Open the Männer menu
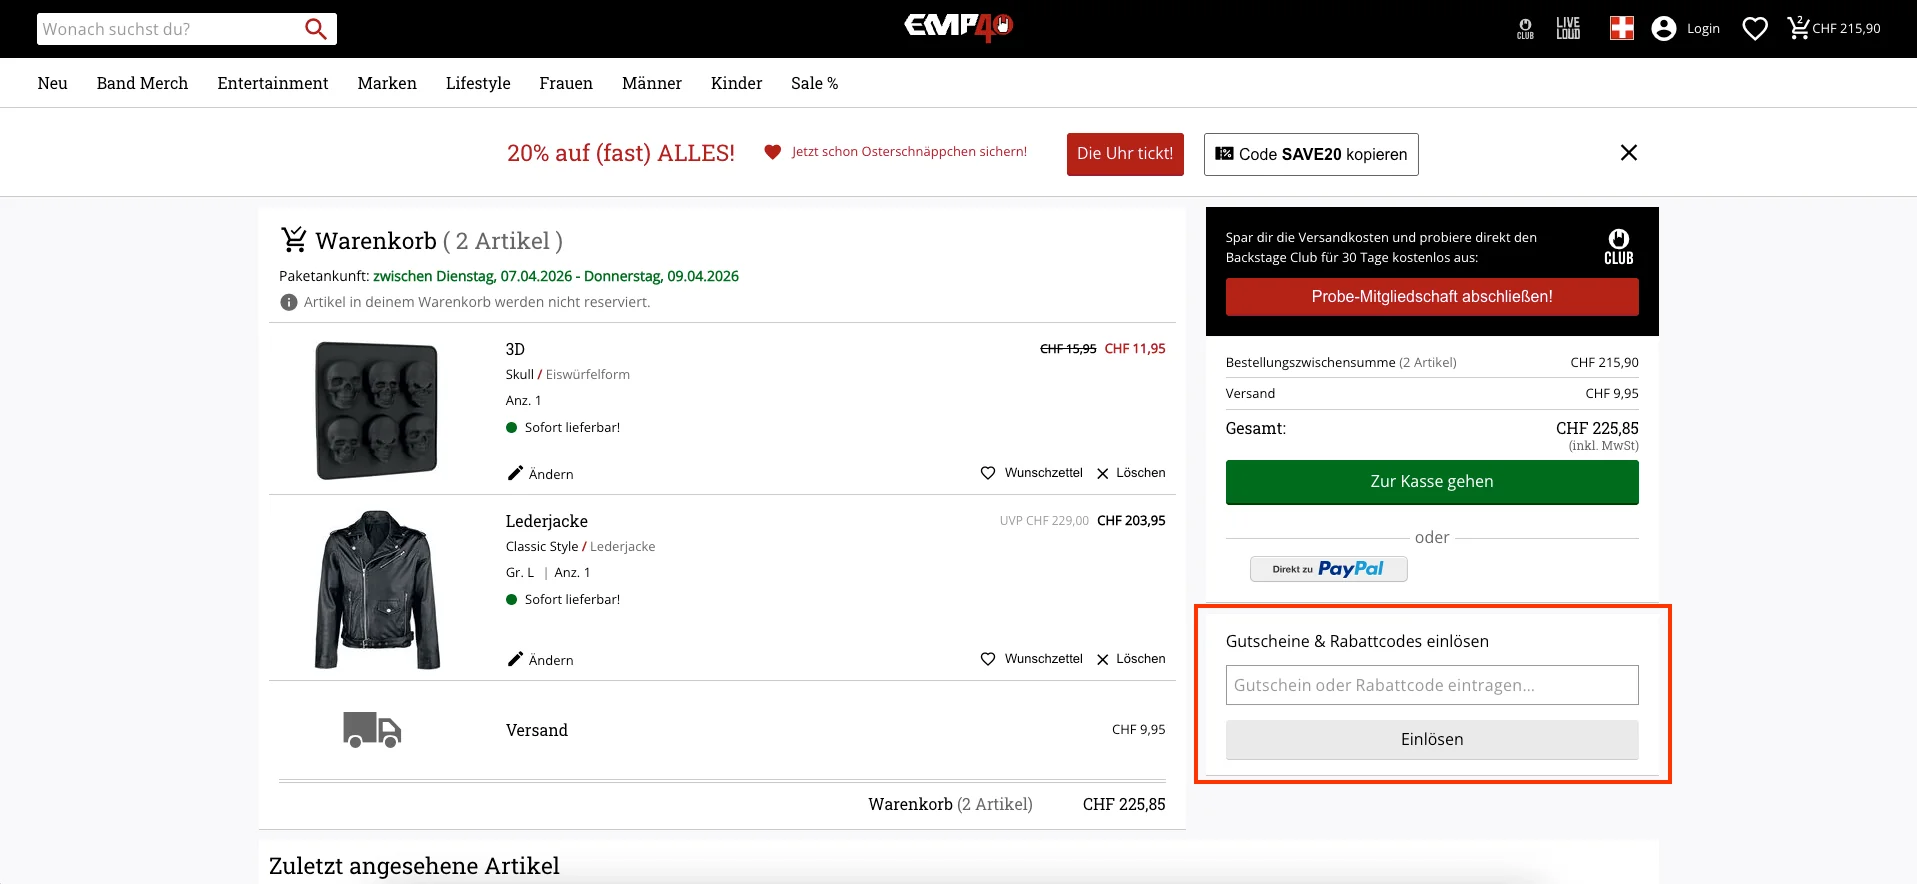Viewport: 1917px width, 884px height. (x=652, y=83)
